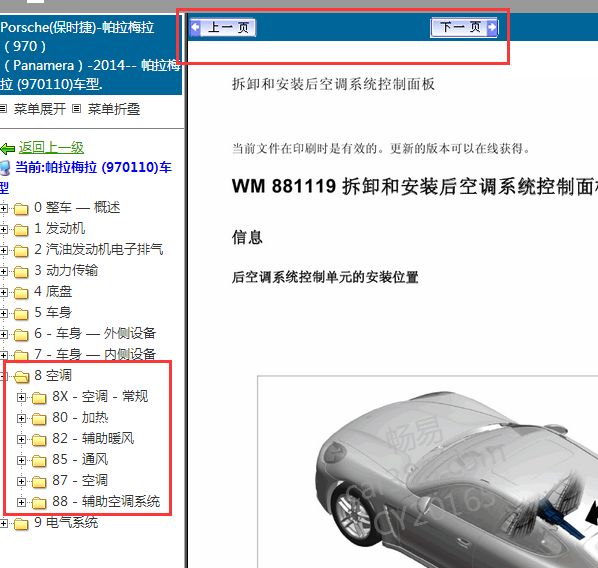This screenshot has height=568, width=598.
Task: Expand the 88 - 辅助空调系统 subfolder
Action: [x=21, y=502]
